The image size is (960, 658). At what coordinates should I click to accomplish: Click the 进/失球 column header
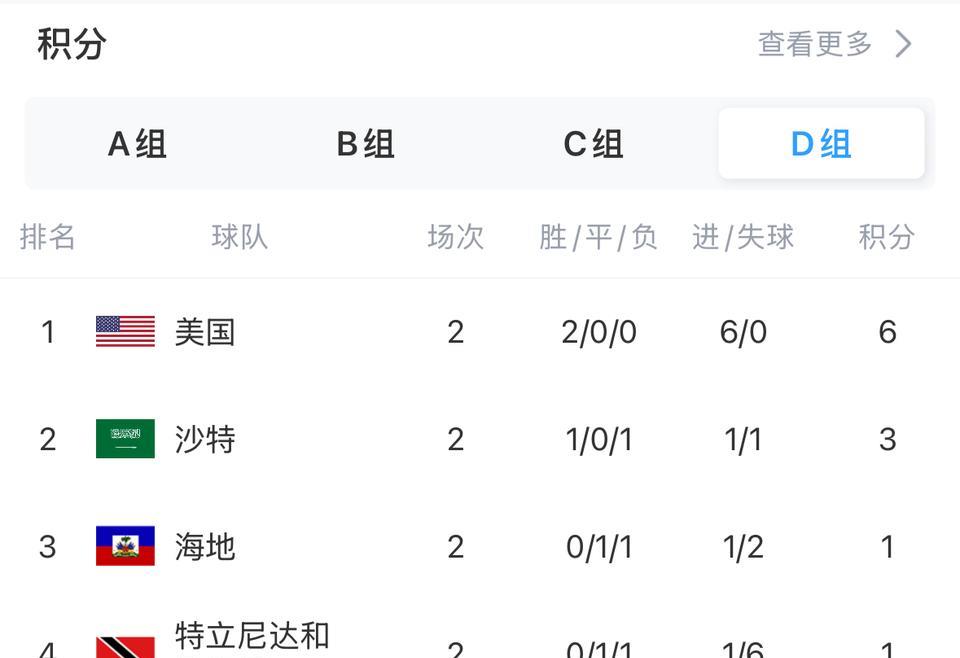pos(743,237)
